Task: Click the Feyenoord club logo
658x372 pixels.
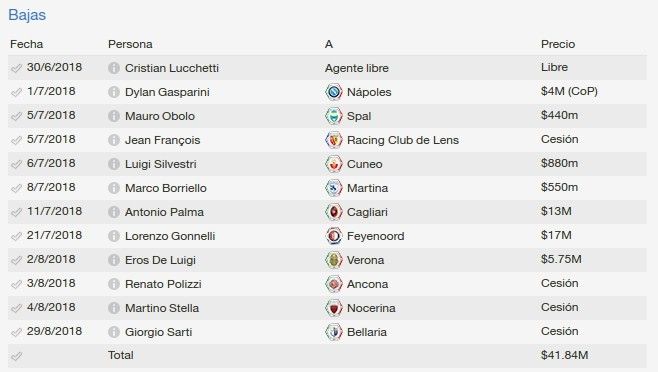Action: point(334,236)
